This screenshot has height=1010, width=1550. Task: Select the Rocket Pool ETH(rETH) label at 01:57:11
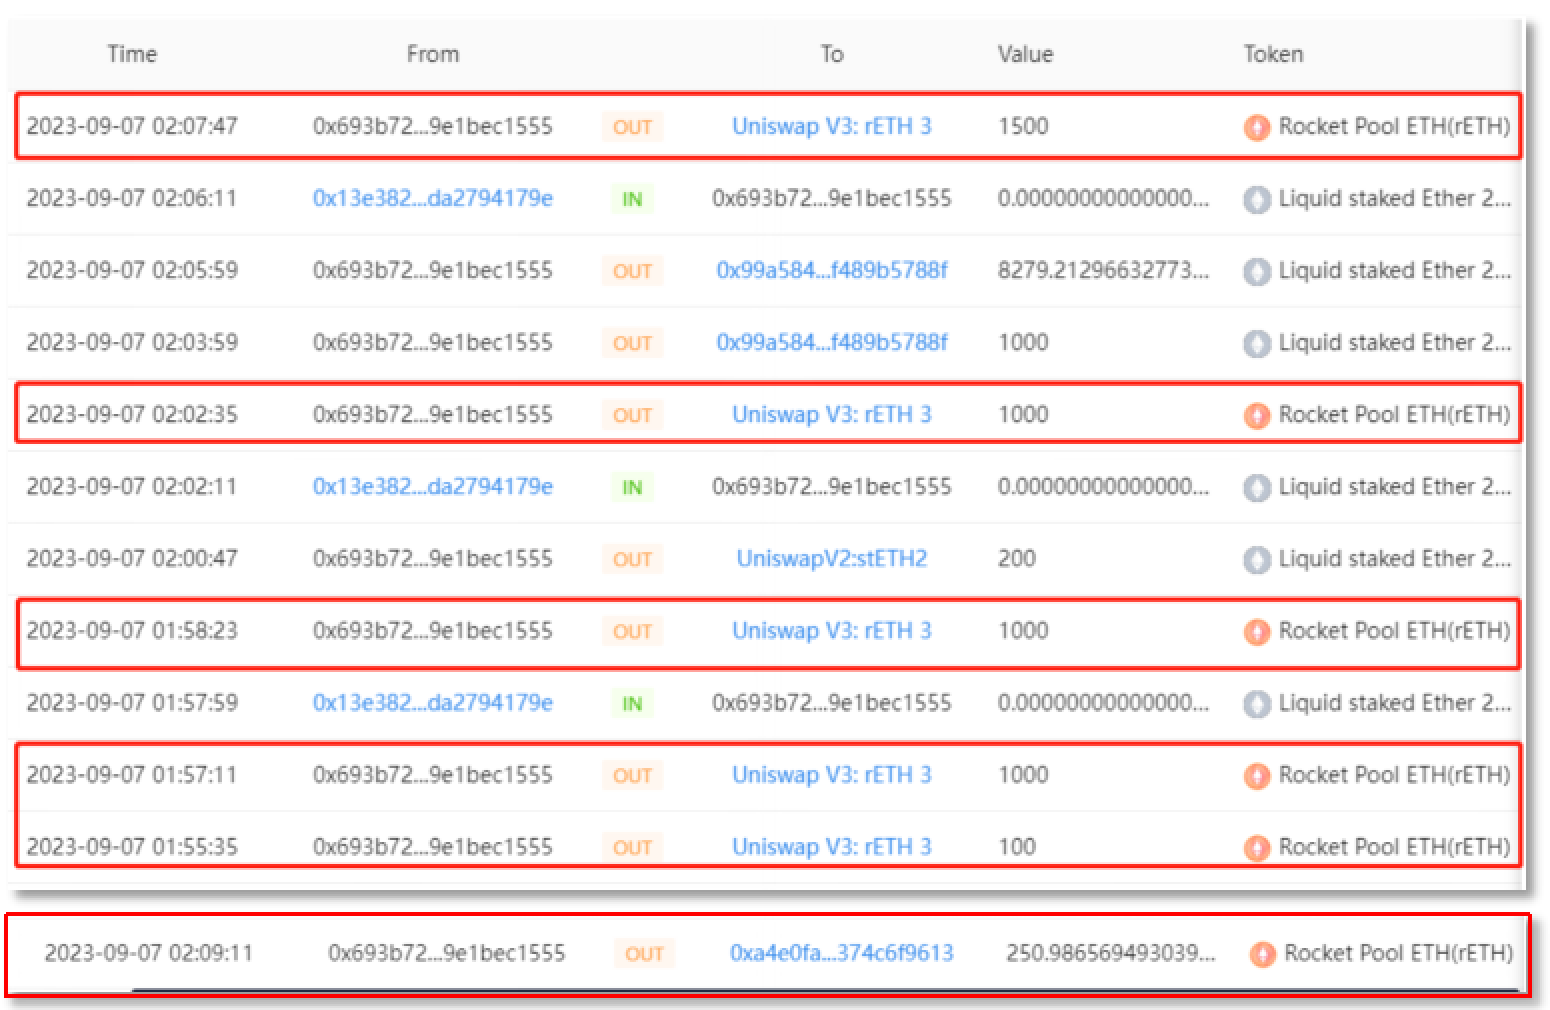[1394, 775]
